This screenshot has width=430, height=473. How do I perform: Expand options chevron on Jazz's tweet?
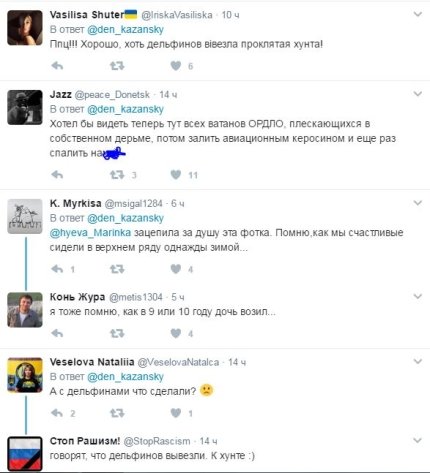418,94
